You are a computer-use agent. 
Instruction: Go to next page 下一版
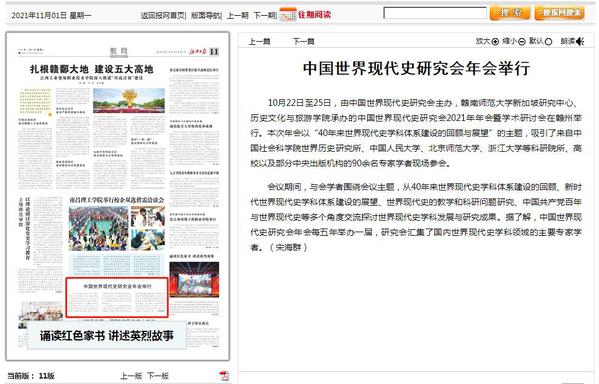point(158,376)
